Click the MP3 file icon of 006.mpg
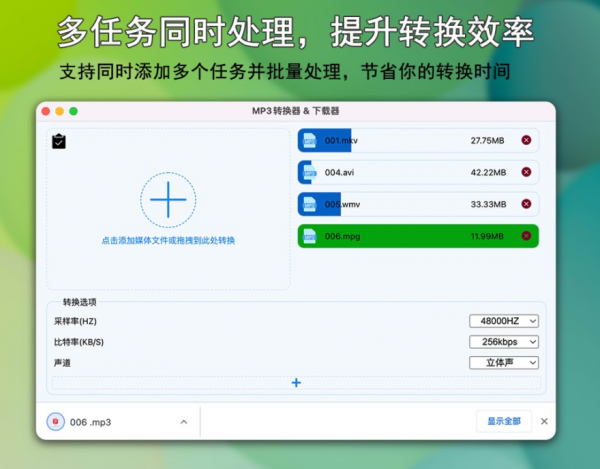The image size is (600, 469). coord(309,236)
